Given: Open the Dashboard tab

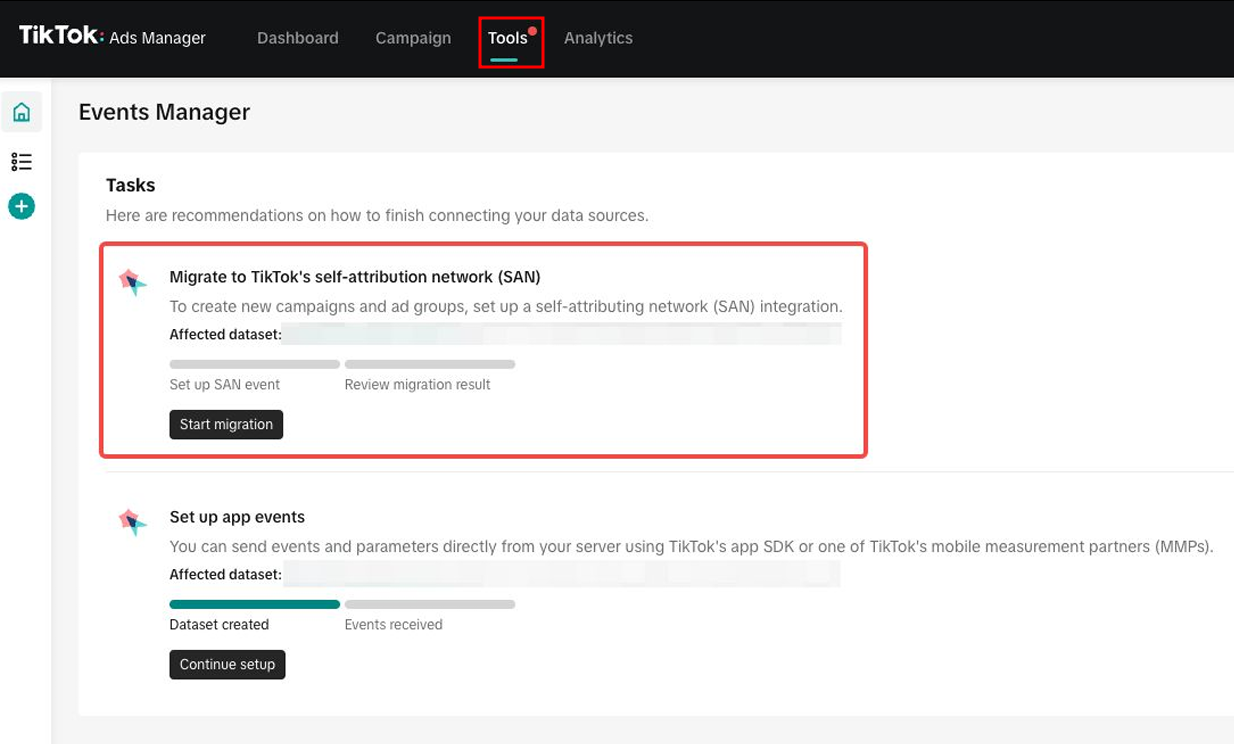Looking at the screenshot, I should 298,38.
